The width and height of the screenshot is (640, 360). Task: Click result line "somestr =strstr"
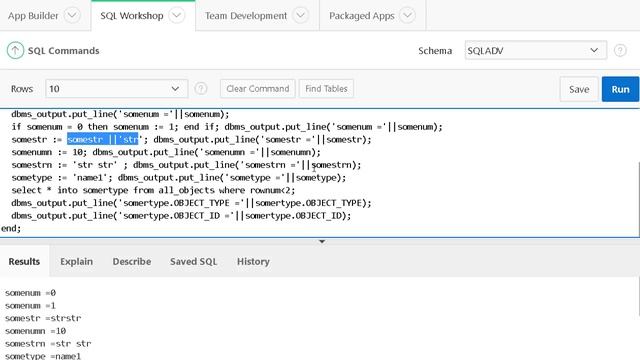[43, 318]
